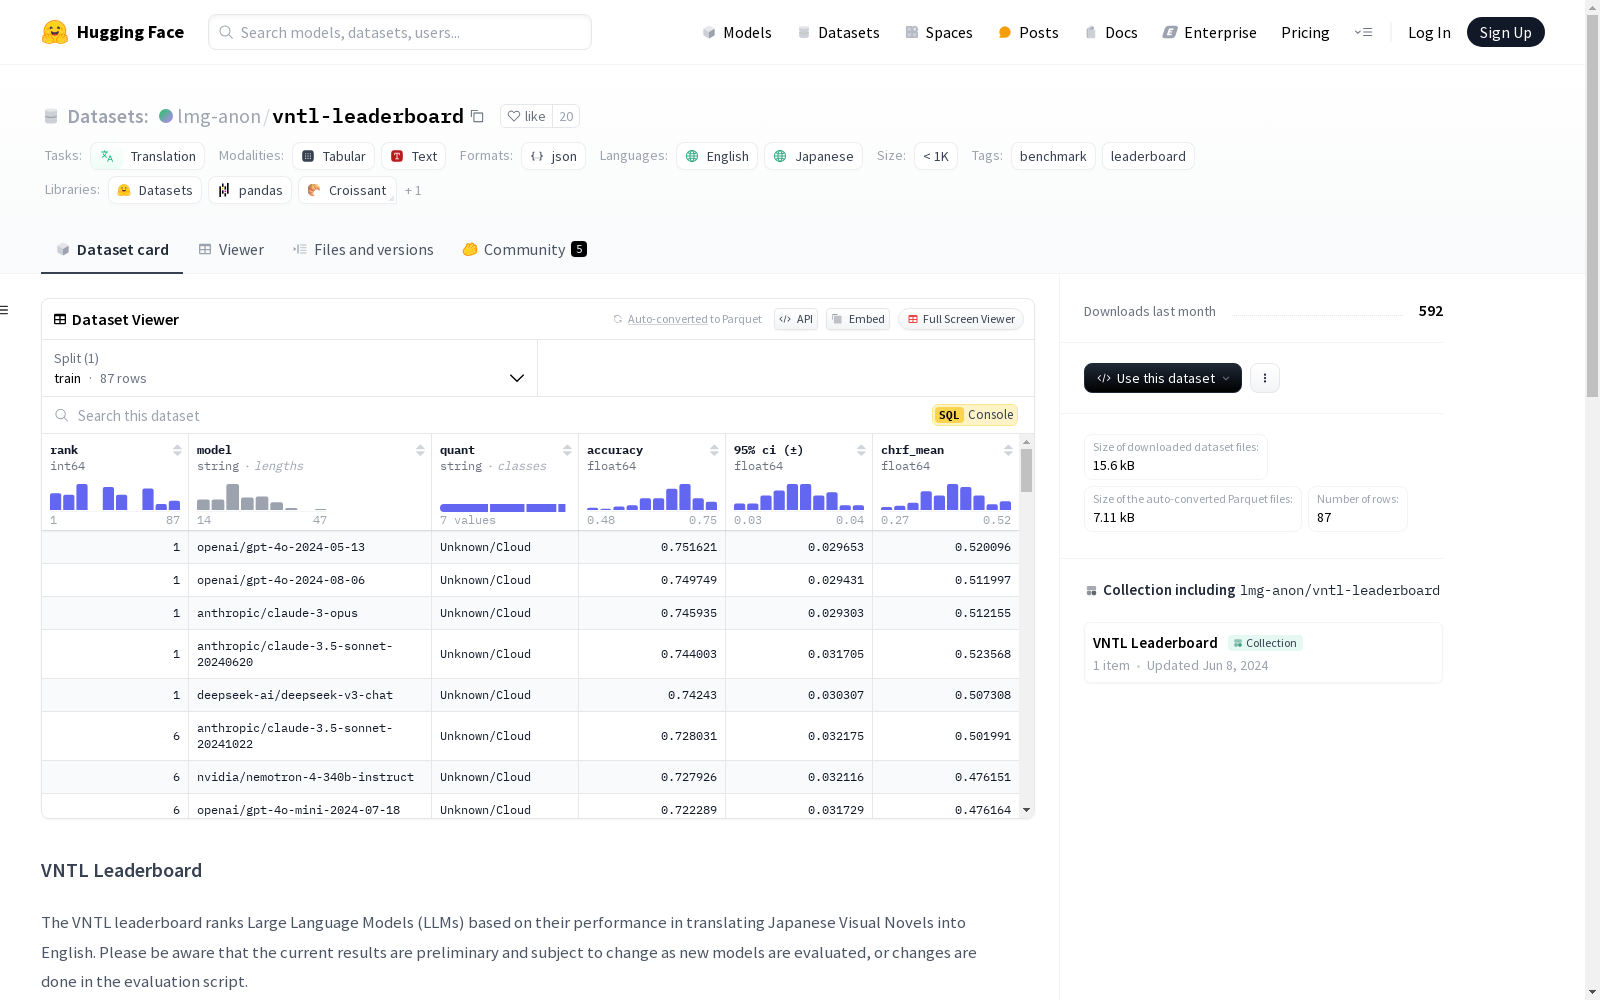Open the VNTL Leaderboard collection card
The width and height of the screenshot is (1600, 1000).
coord(1263,653)
